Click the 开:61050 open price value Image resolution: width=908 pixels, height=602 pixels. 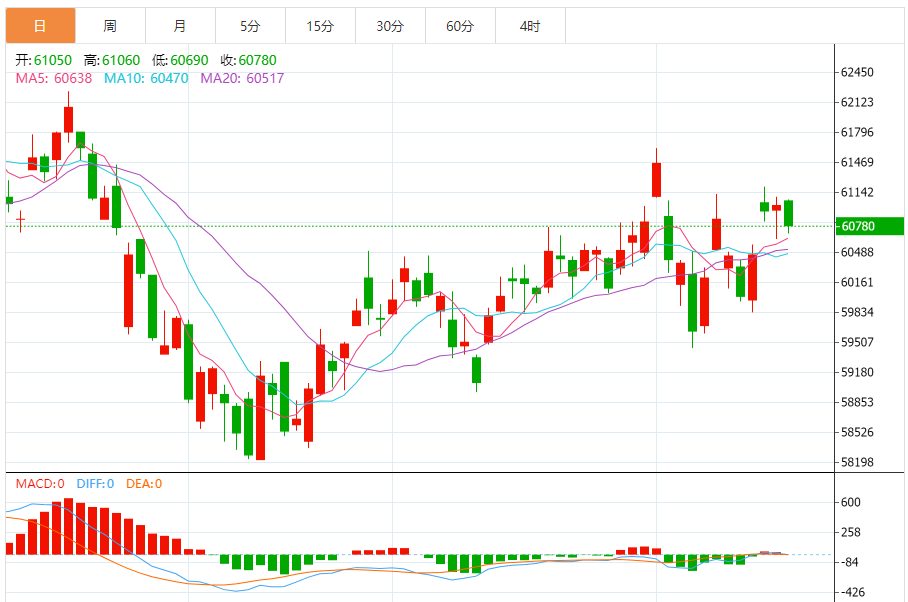43,60
